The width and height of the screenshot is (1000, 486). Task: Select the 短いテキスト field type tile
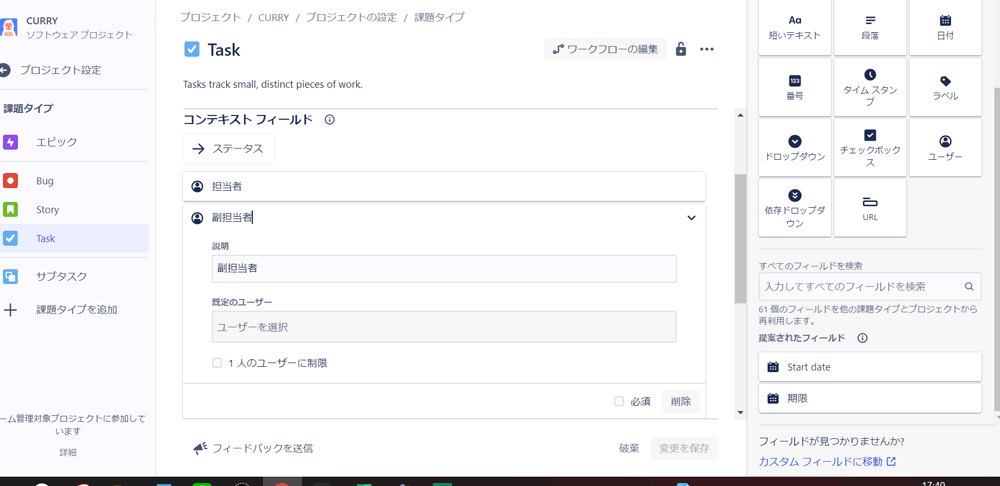pos(794,27)
